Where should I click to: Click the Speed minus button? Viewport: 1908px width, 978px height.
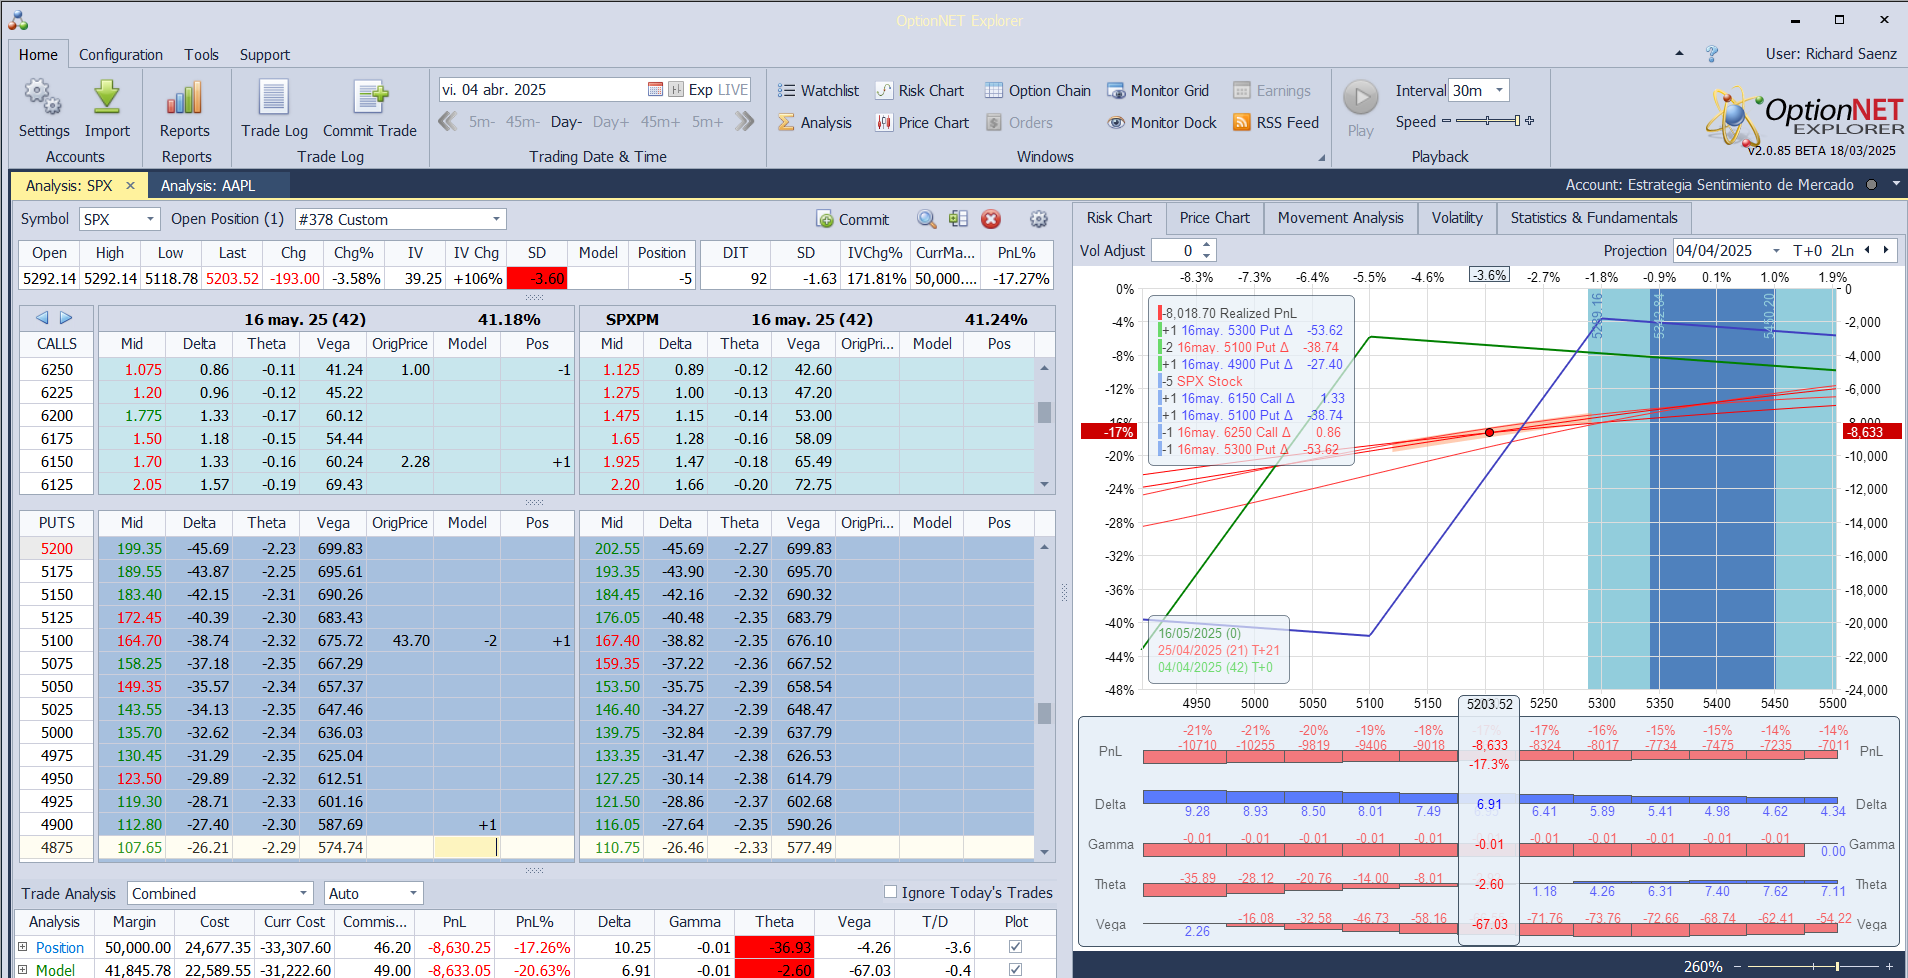[1446, 121]
